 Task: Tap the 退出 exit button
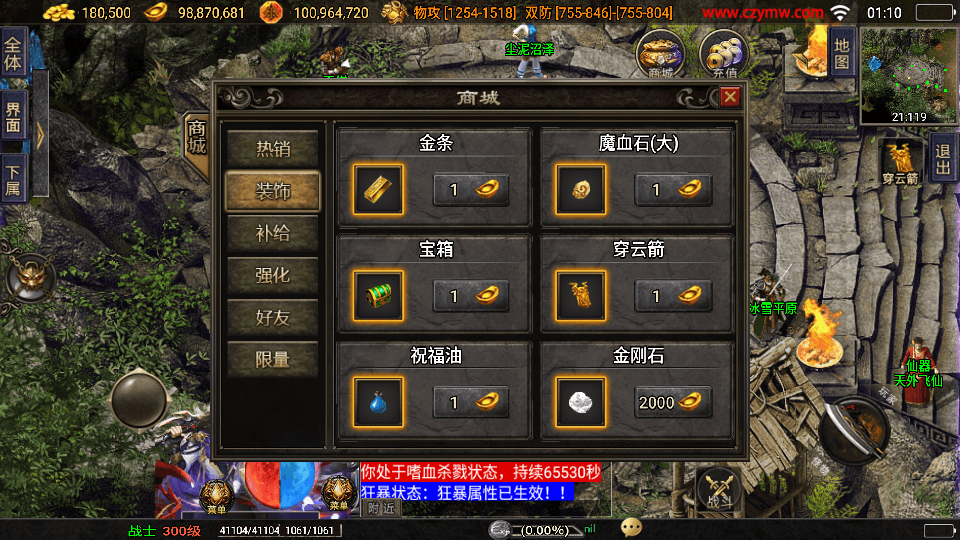943,159
